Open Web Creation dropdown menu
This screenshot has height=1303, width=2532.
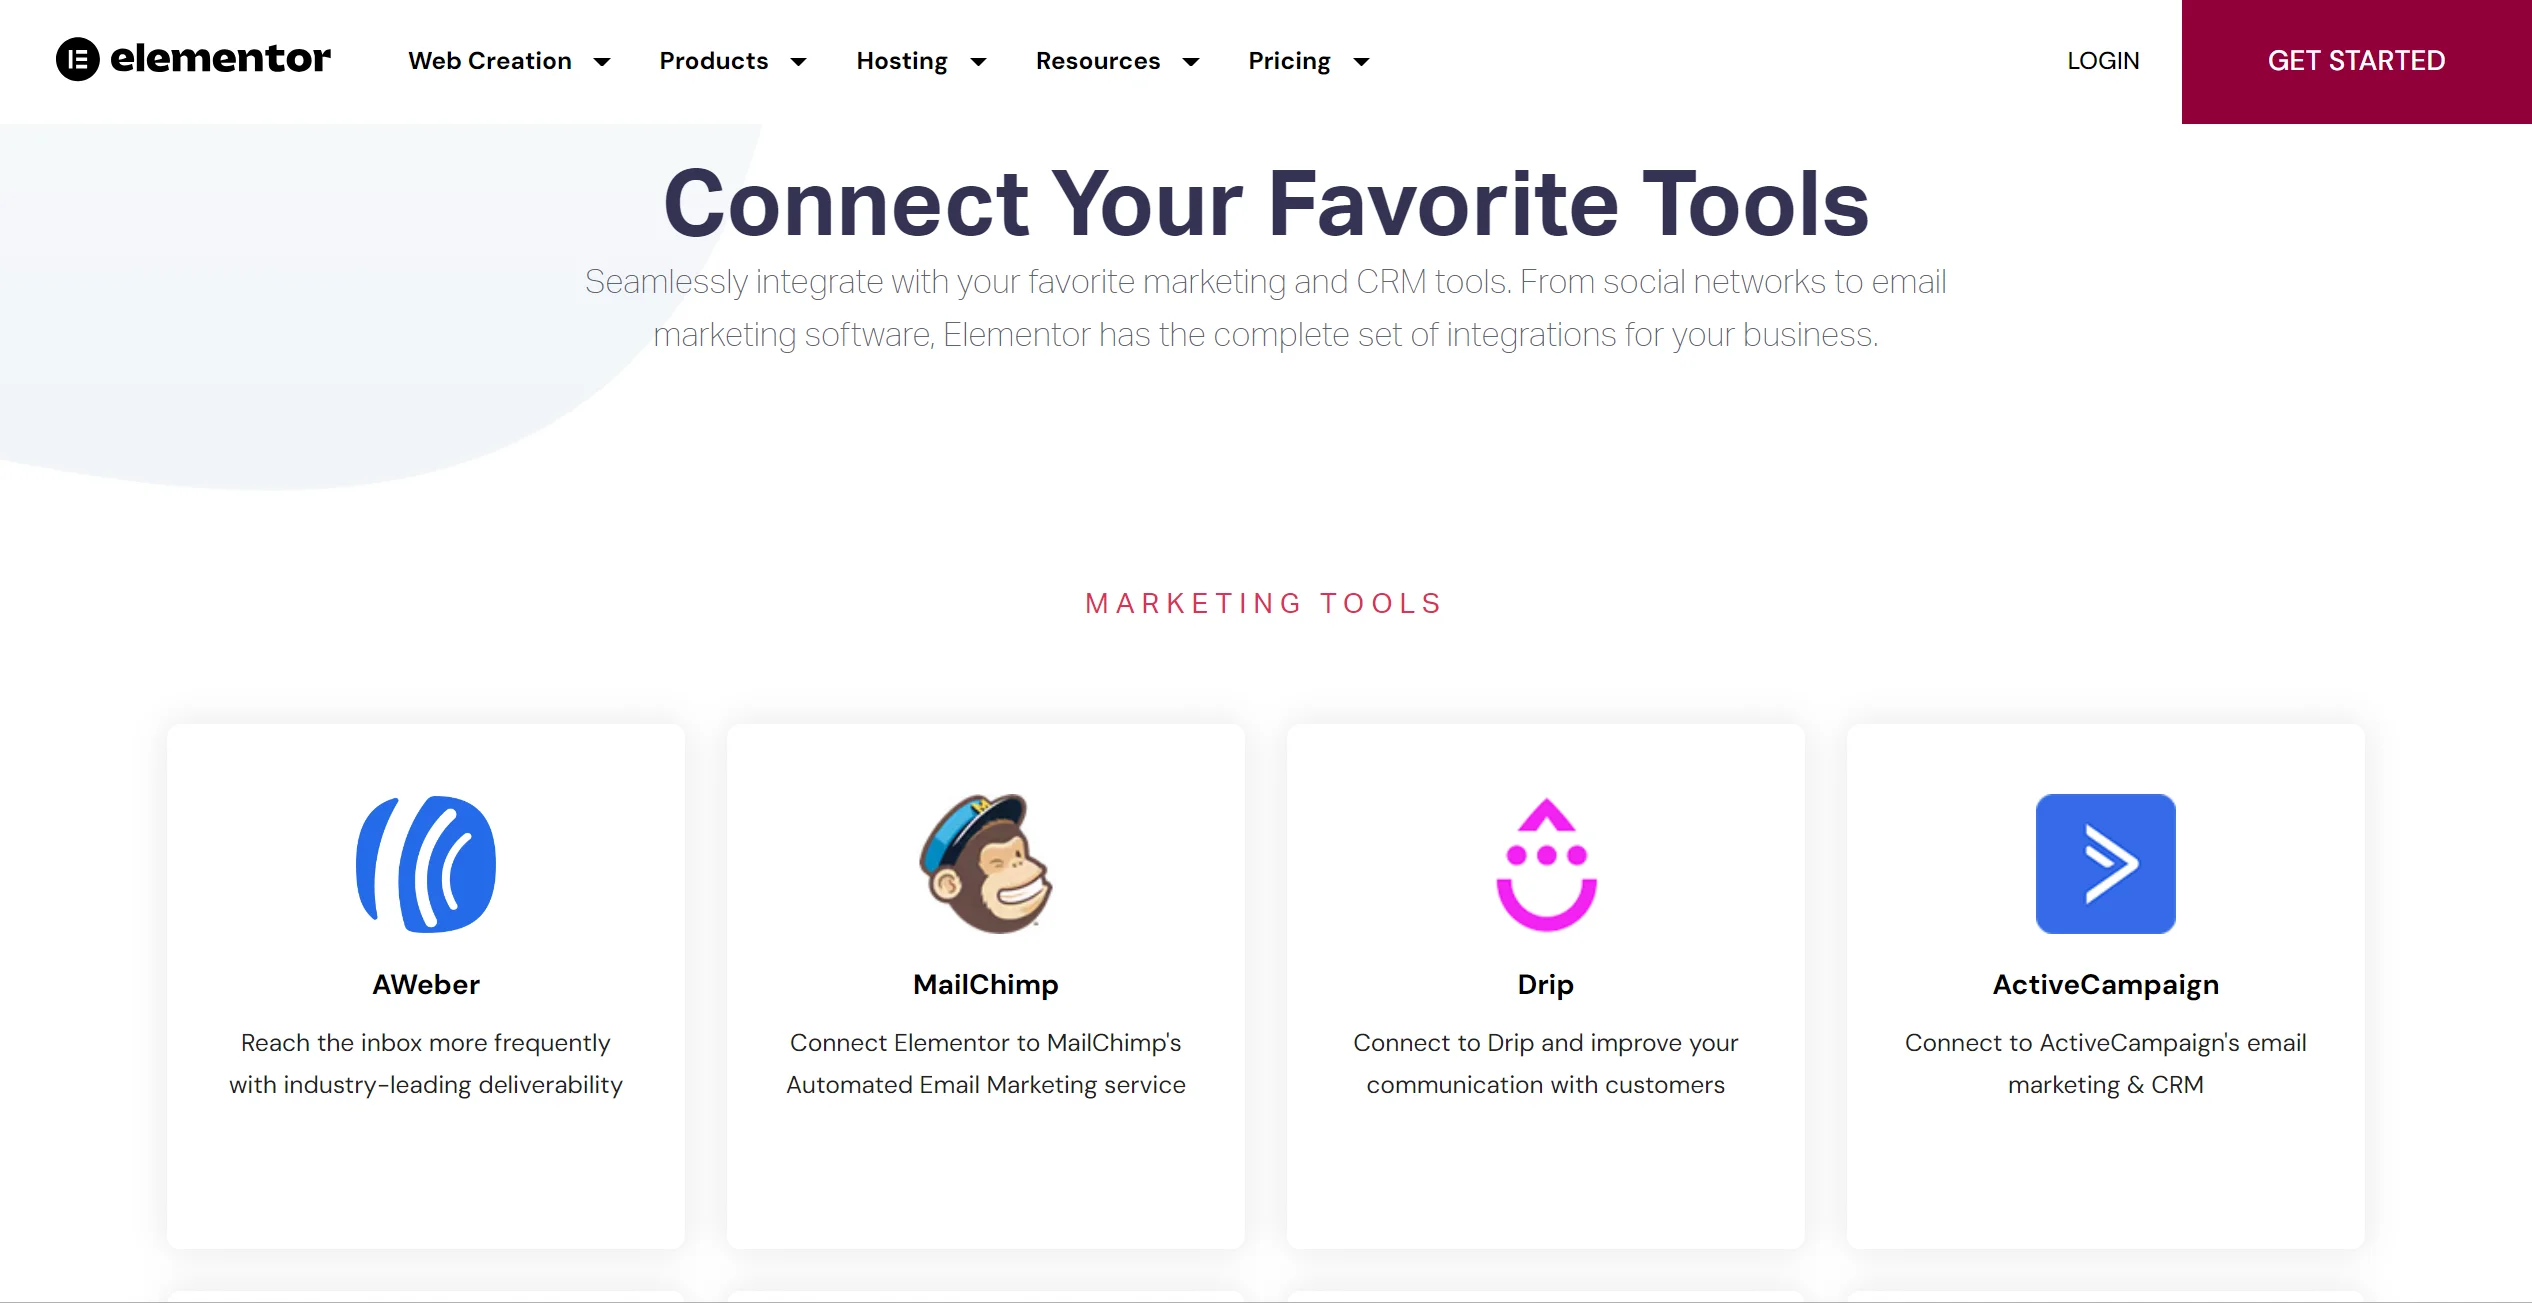(505, 61)
